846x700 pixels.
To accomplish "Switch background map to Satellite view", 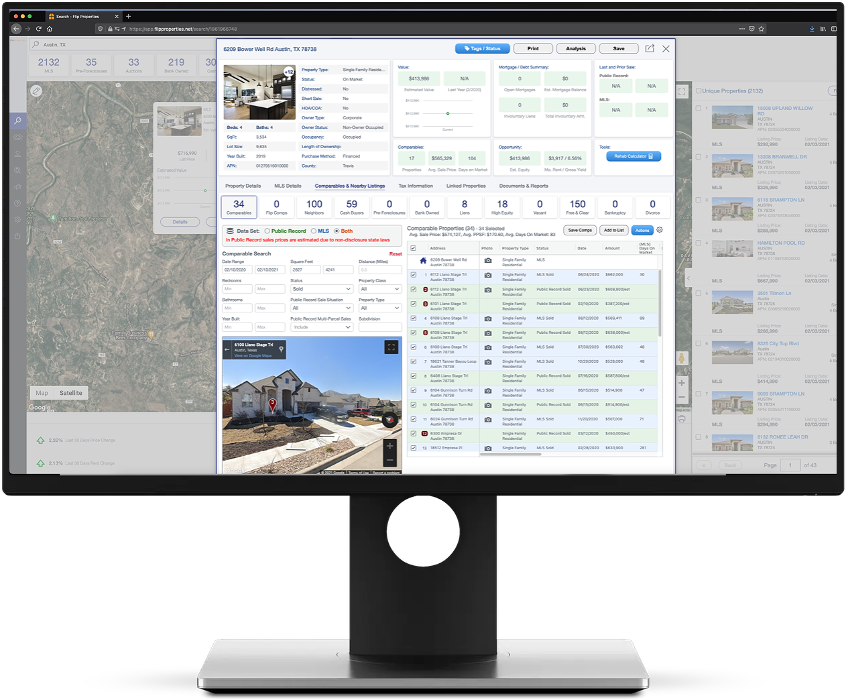I will (x=71, y=393).
